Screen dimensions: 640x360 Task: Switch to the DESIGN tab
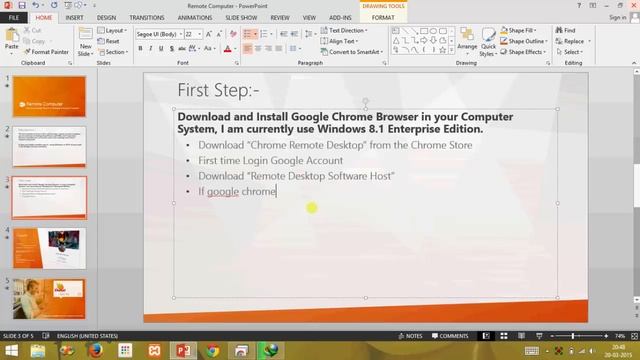pyautogui.click(x=106, y=18)
